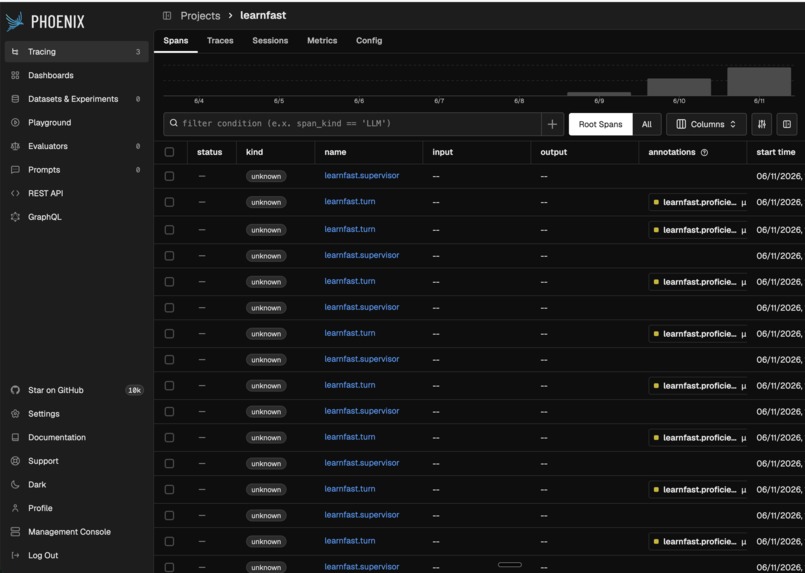Switch to the Config tab
The image size is (805, 573).
tap(369, 41)
